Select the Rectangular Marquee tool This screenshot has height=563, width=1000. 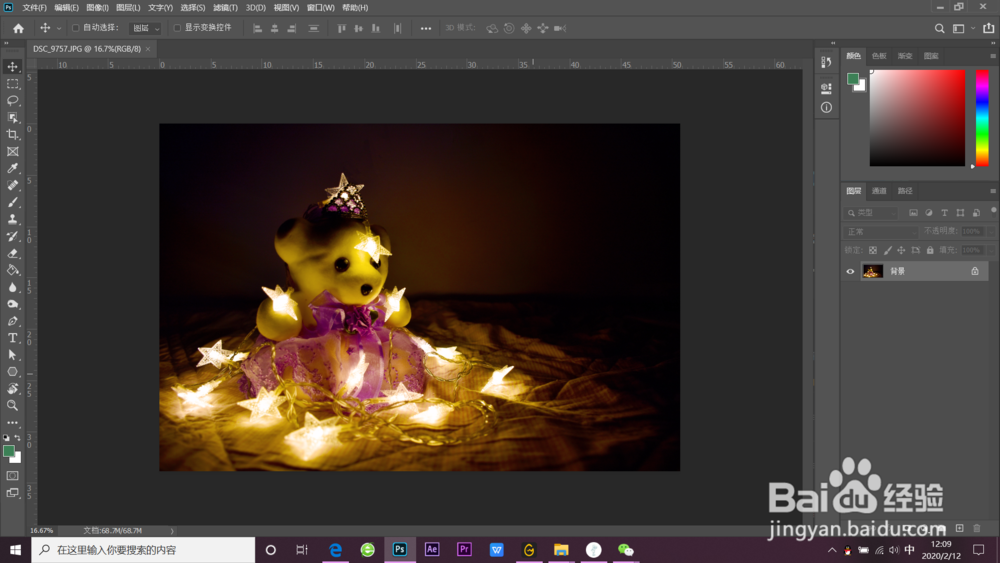tap(12, 84)
